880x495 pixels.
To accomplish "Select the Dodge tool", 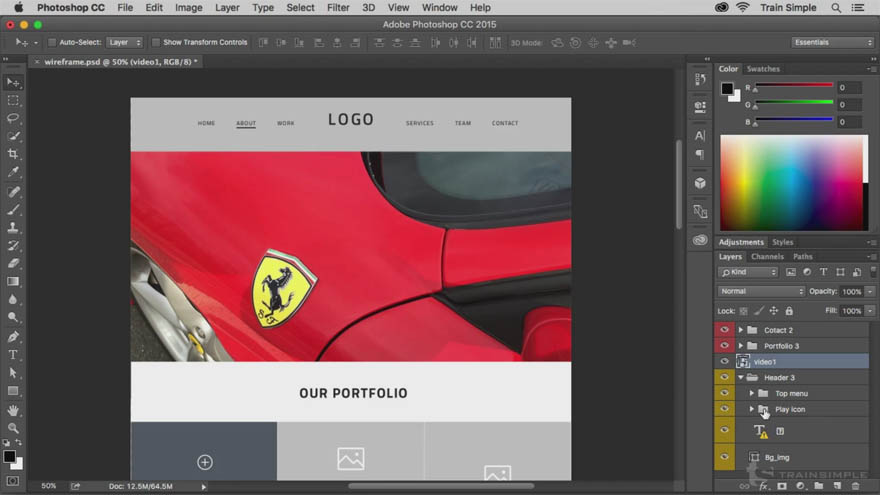I will 13,317.
